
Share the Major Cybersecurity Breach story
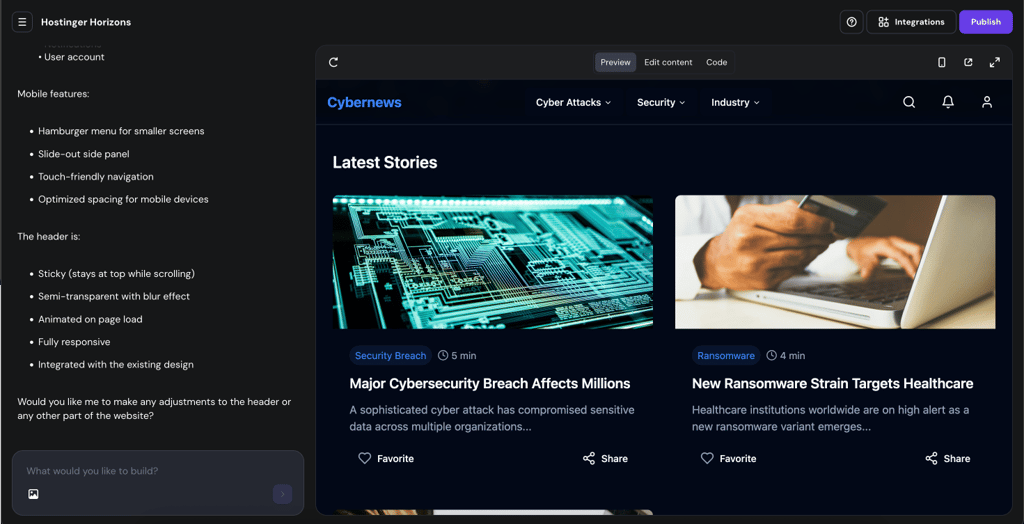click(x=605, y=459)
